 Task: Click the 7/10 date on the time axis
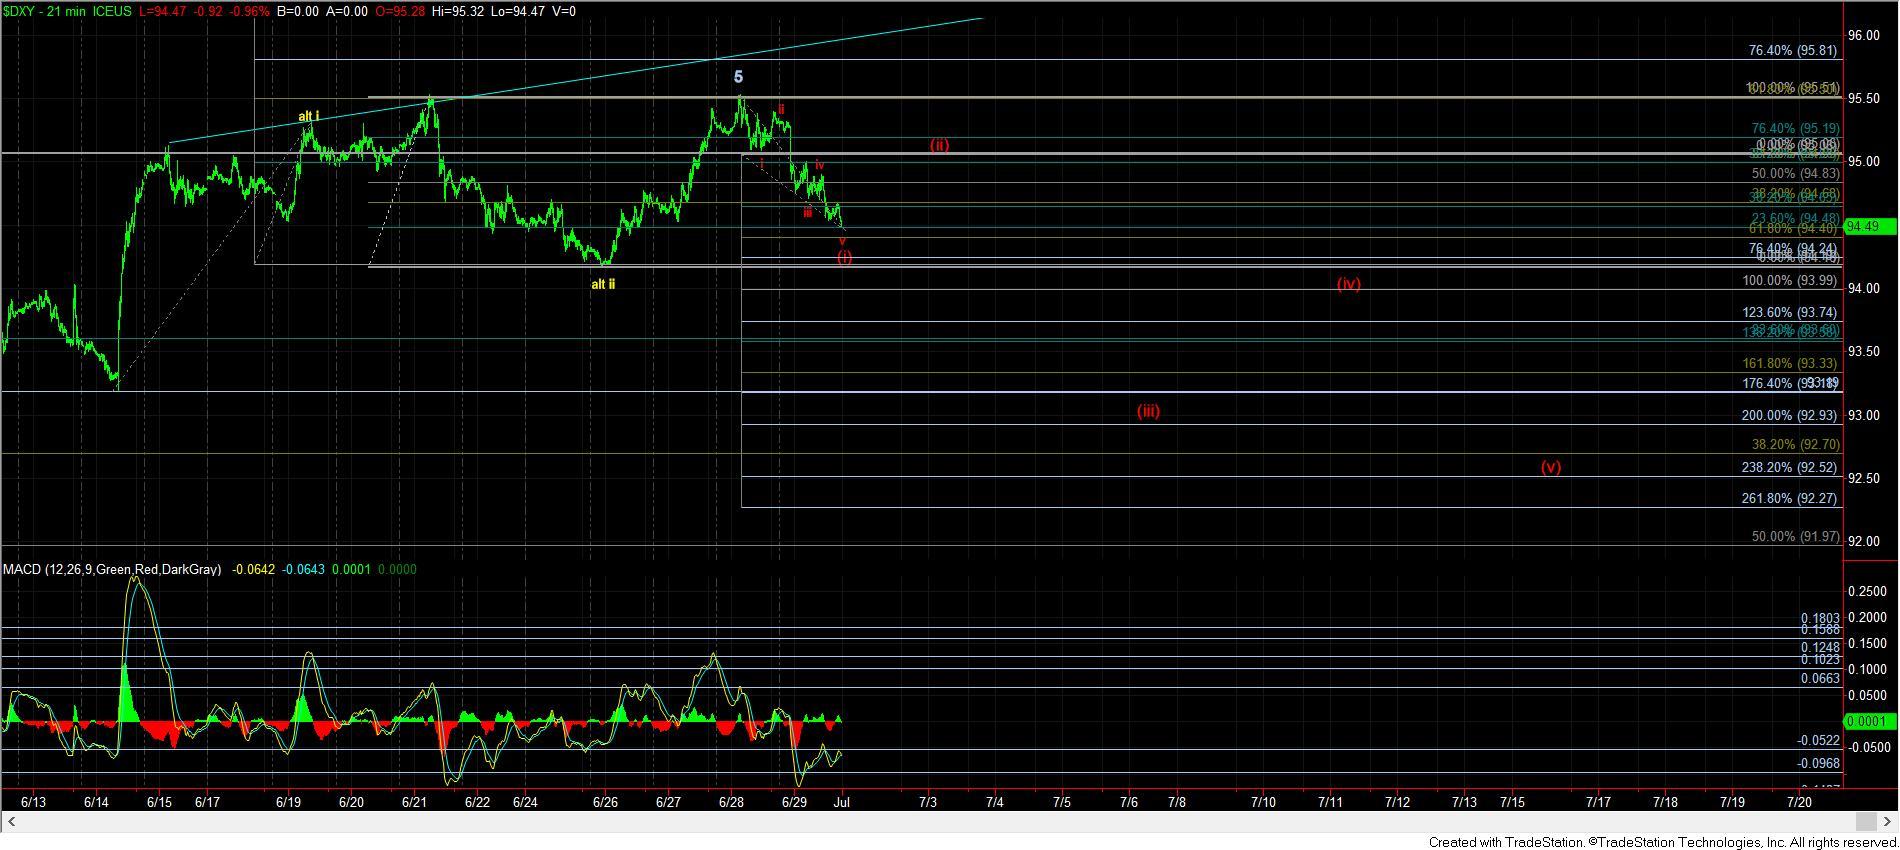click(1263, 802)
